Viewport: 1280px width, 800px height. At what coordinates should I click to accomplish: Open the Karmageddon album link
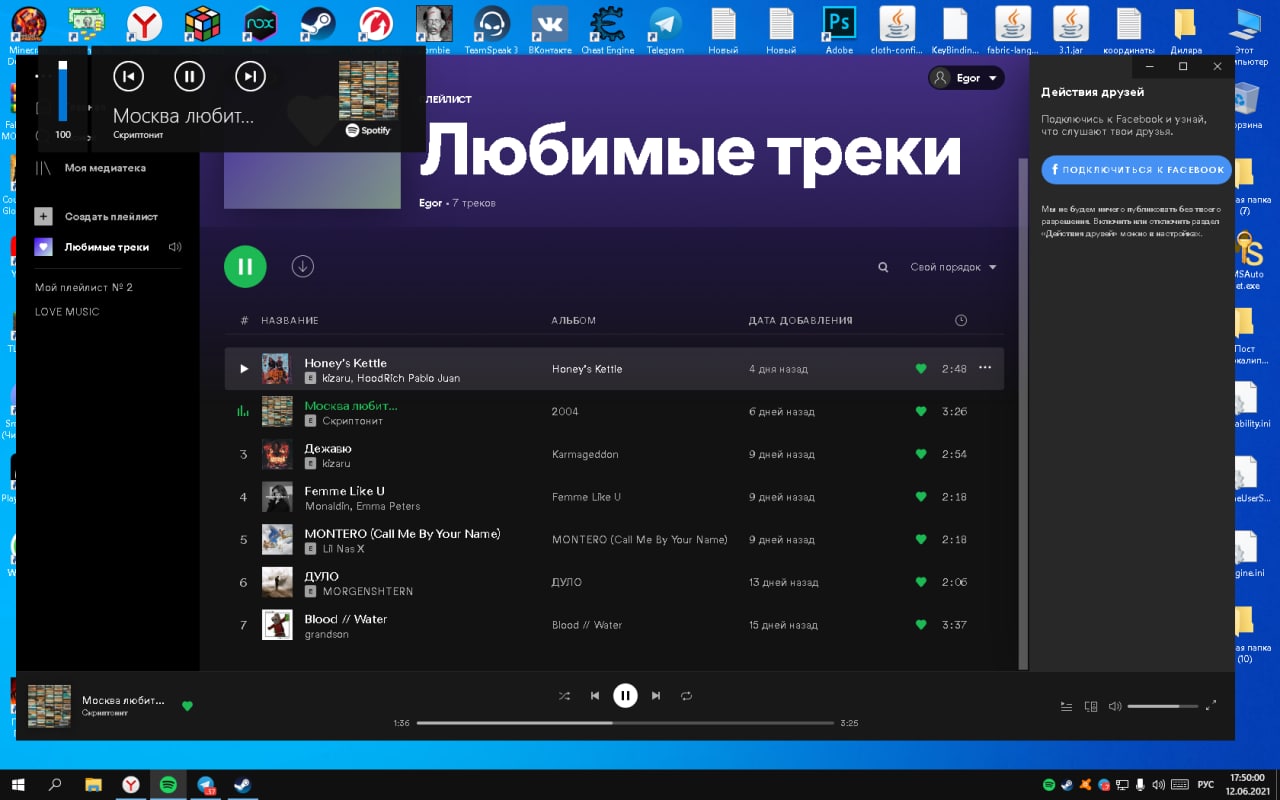(x=585, y=454)
